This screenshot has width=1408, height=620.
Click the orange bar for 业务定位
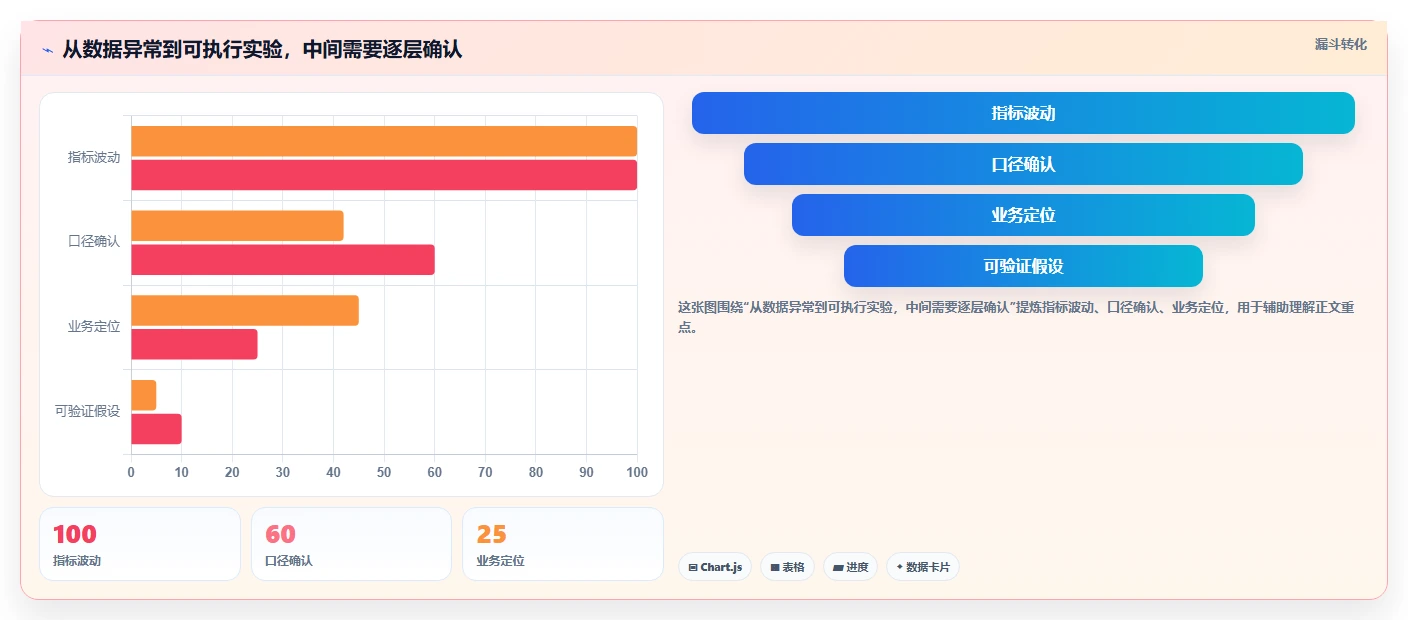pyautogui.click(x=245, y=310)
